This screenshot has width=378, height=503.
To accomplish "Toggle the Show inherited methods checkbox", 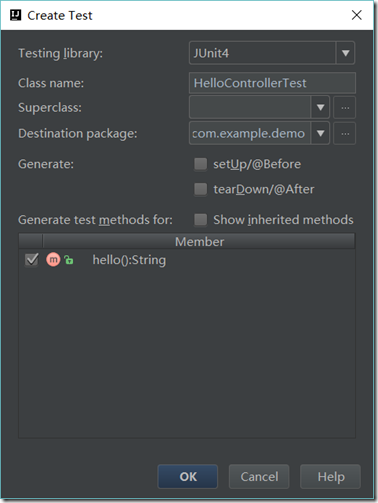I will [x=200, y=220].
